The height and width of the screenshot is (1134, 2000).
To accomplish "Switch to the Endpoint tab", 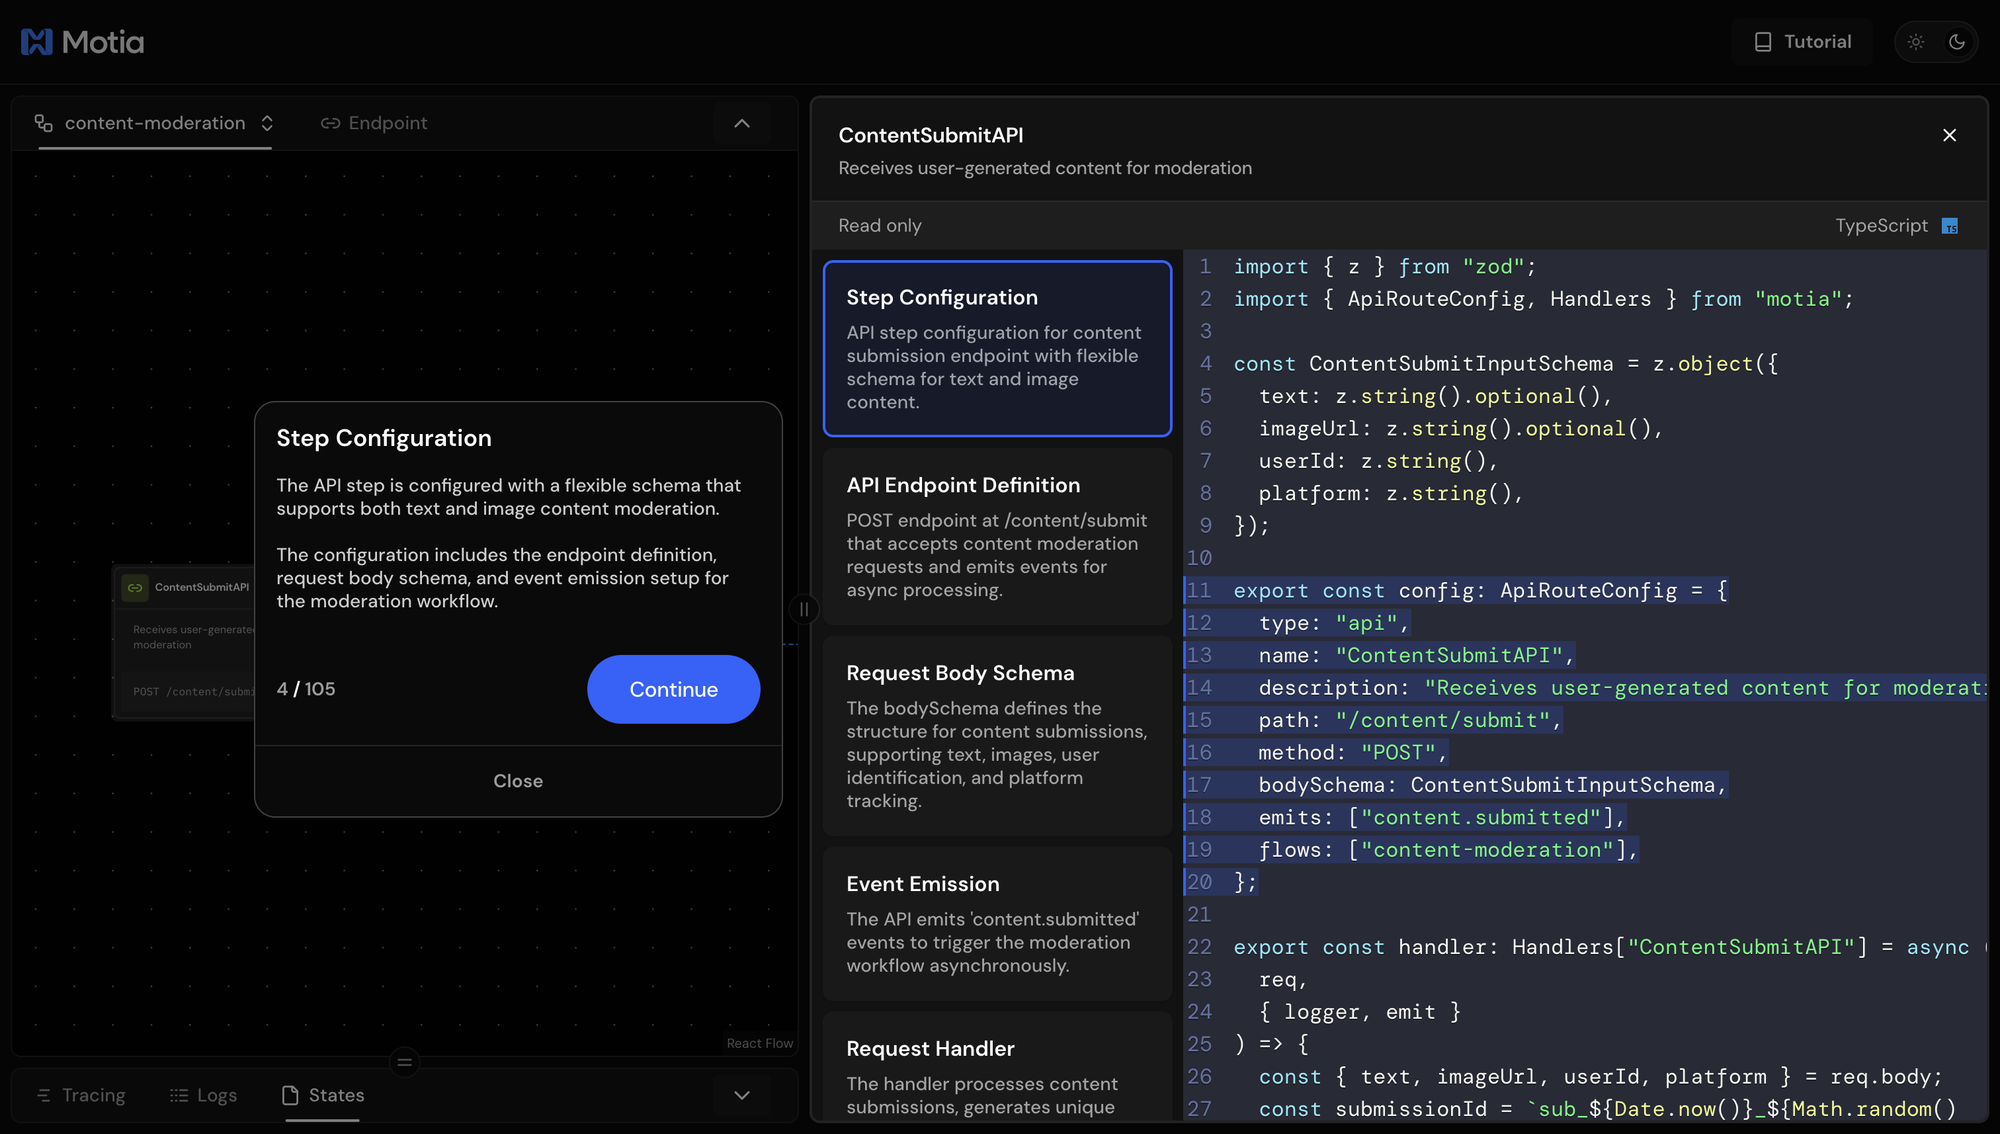I will click(374, 123).
